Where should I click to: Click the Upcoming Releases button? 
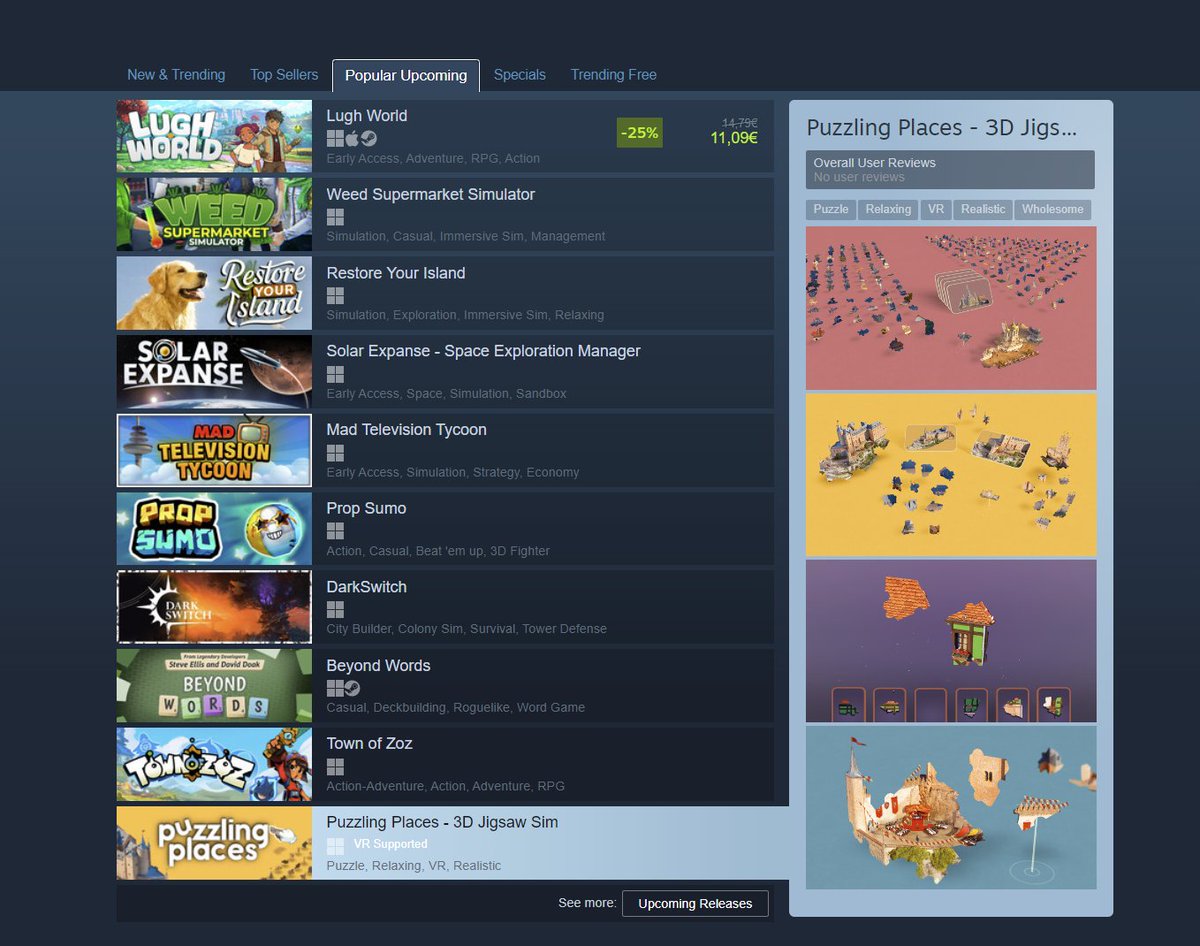695,903
